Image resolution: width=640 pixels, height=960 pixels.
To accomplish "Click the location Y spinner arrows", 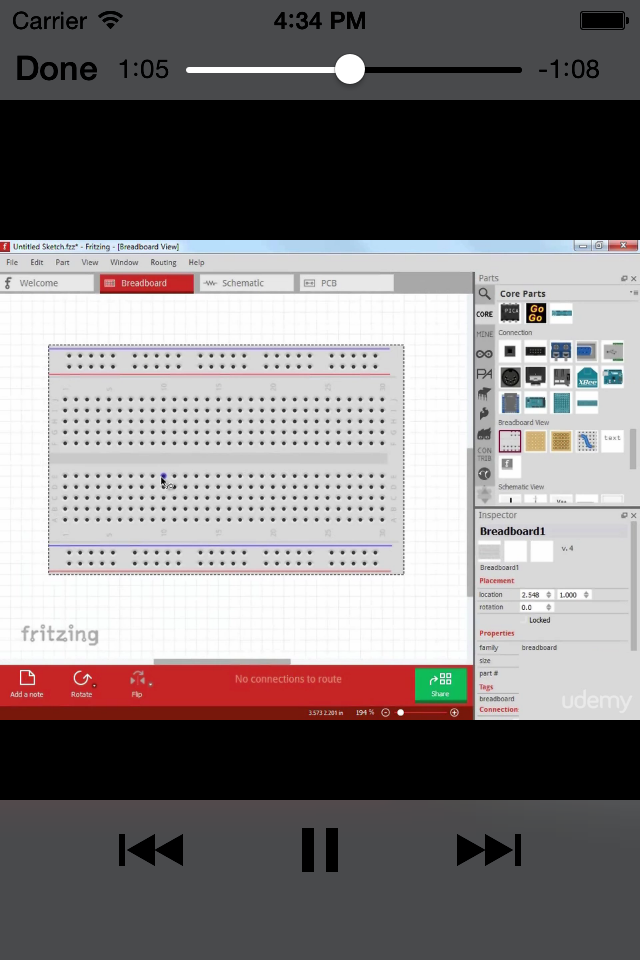I will click(x=586, y=594).
